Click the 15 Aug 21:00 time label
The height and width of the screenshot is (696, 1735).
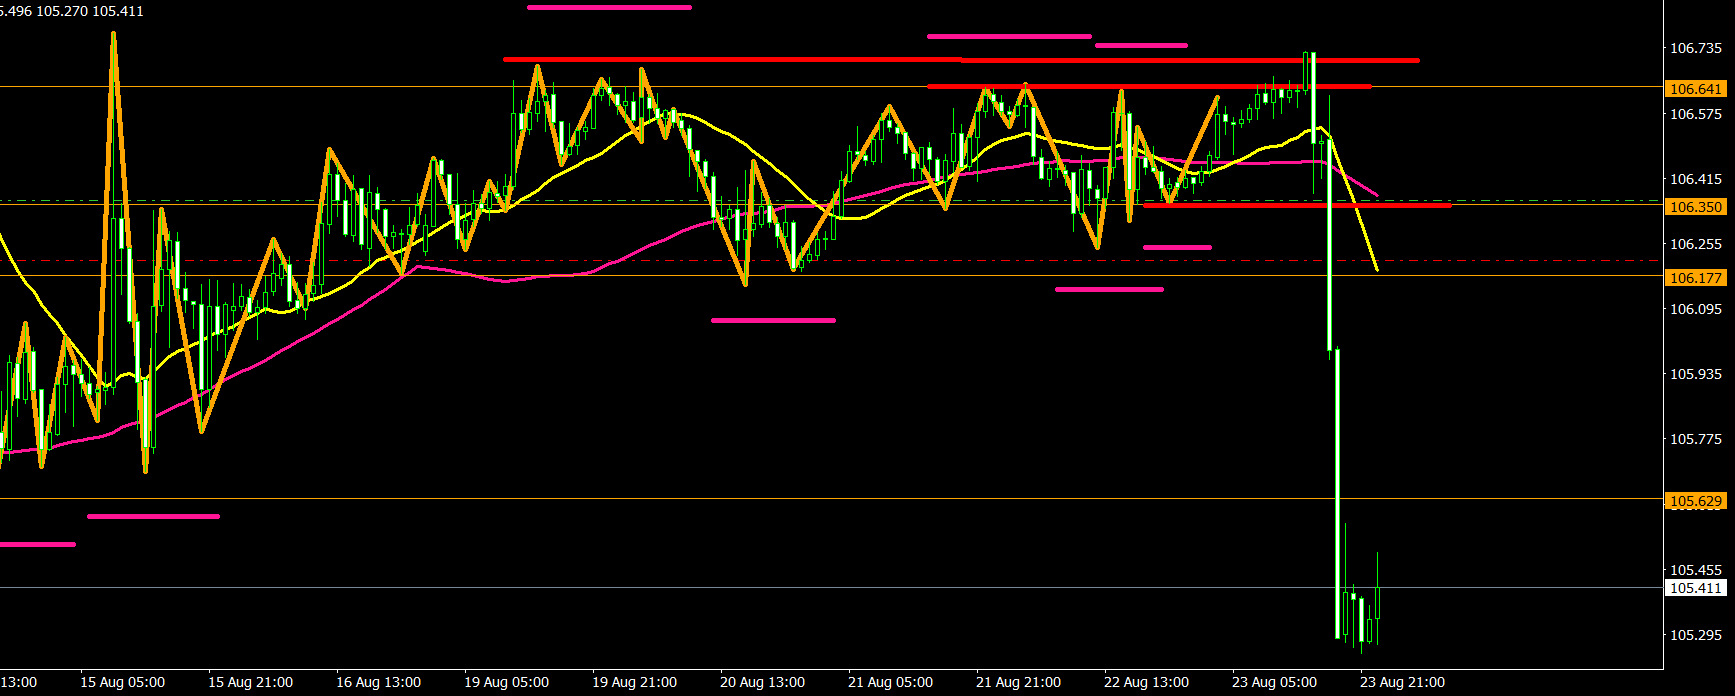(250, 682)
